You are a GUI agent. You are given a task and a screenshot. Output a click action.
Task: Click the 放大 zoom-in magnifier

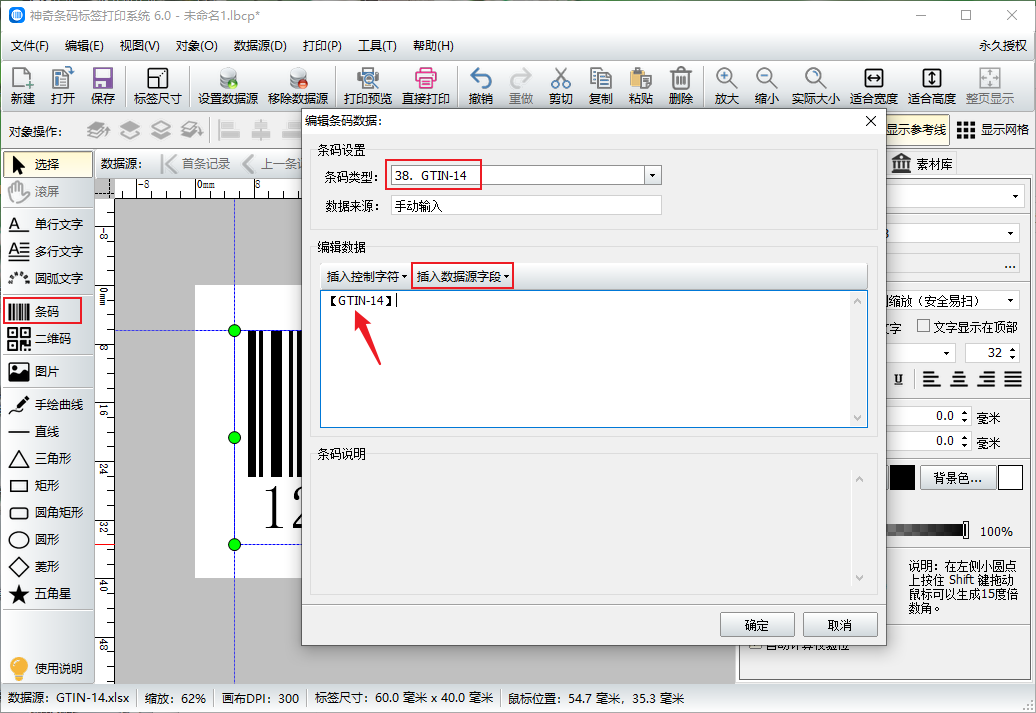pyautogui.click(x=726, y=86)
